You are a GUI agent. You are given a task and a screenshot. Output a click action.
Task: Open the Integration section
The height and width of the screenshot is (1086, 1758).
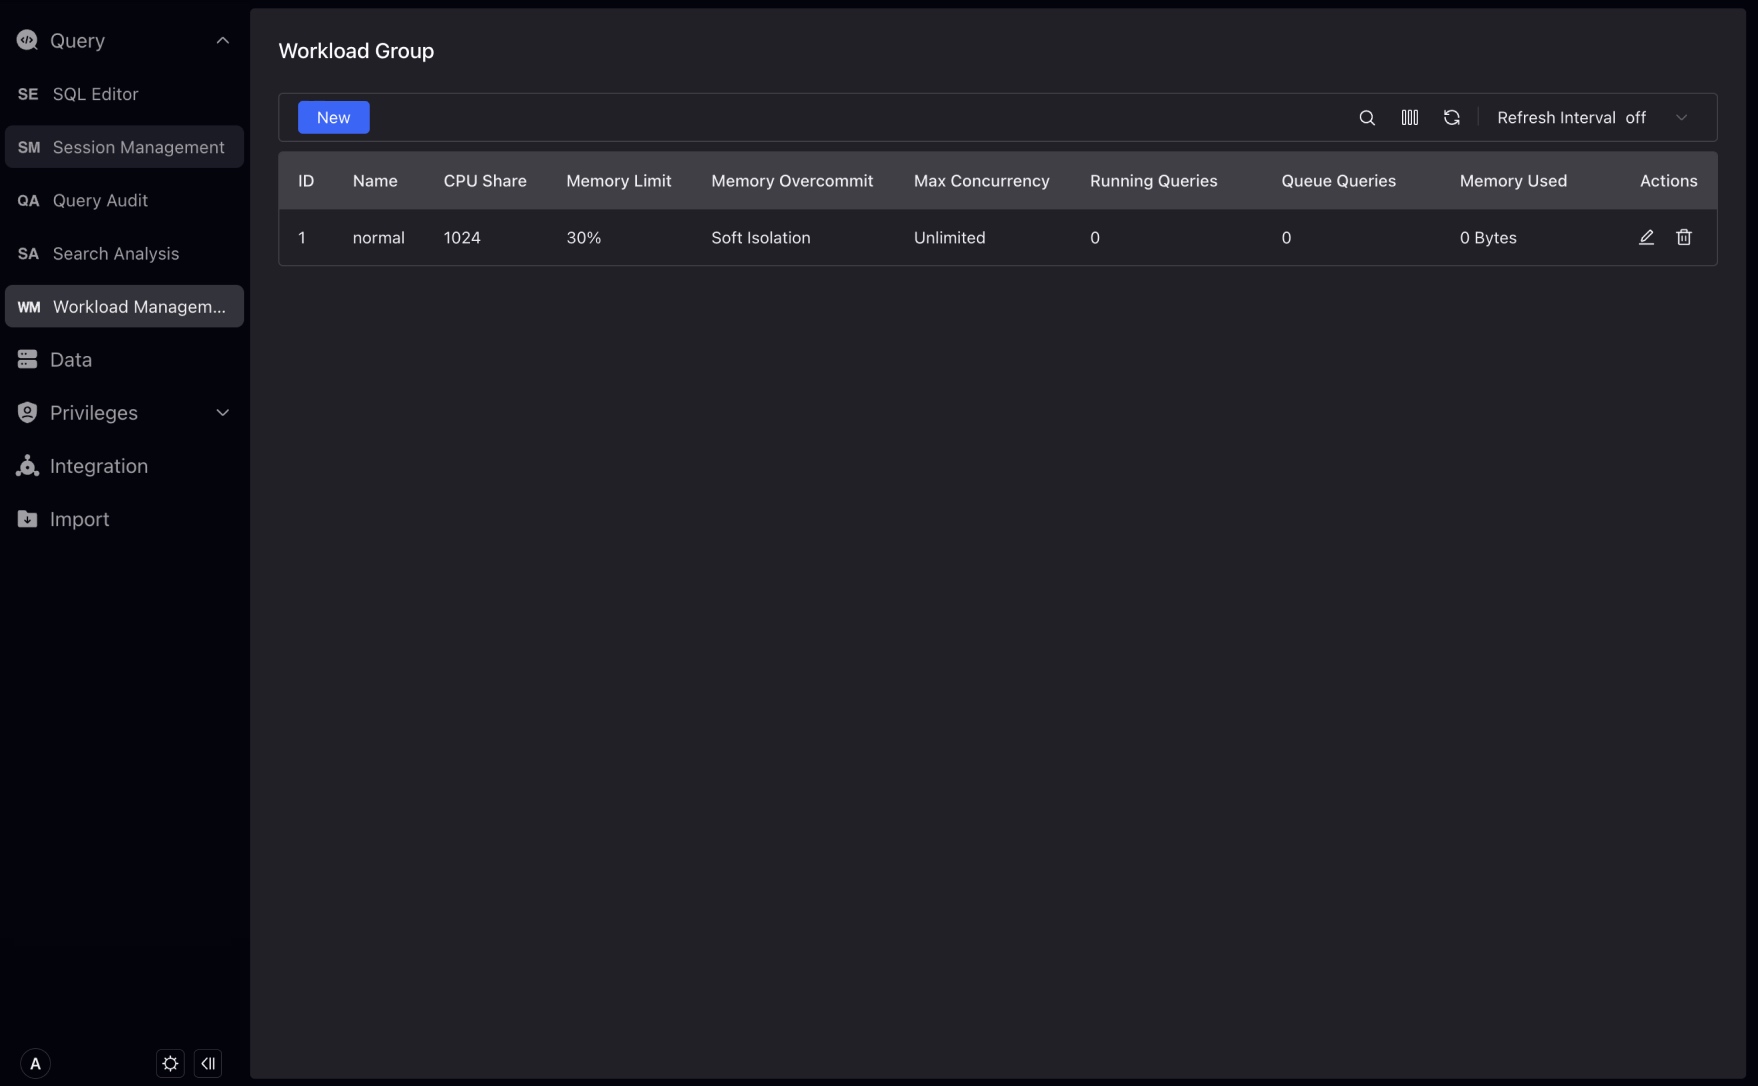tap(98, 466)
